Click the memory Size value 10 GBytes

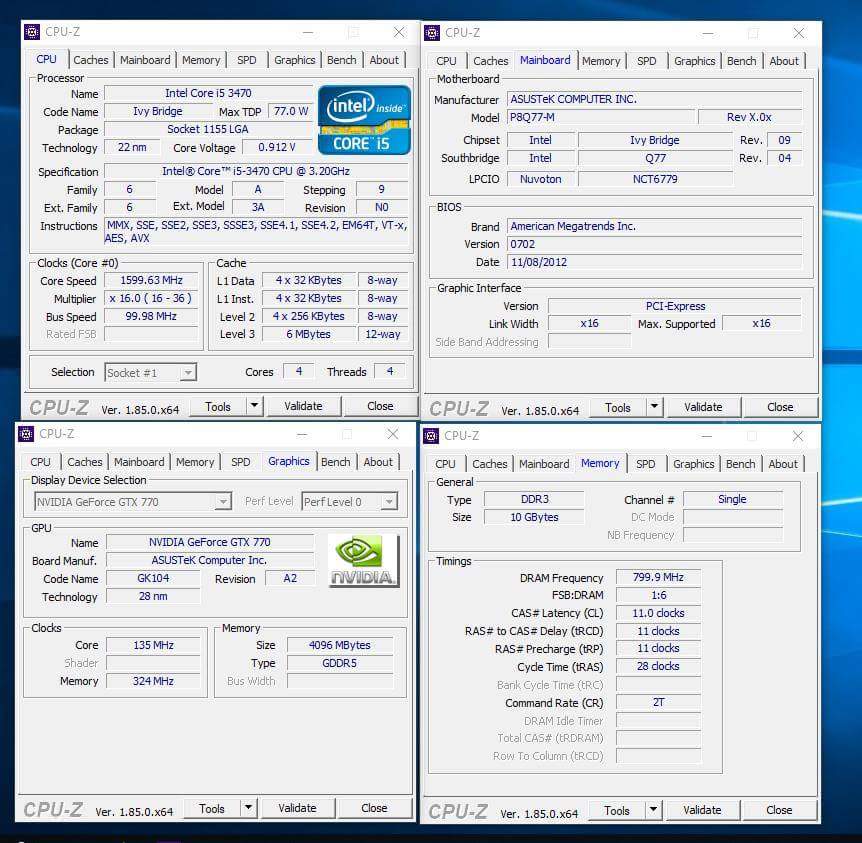[x=534, y=517]
